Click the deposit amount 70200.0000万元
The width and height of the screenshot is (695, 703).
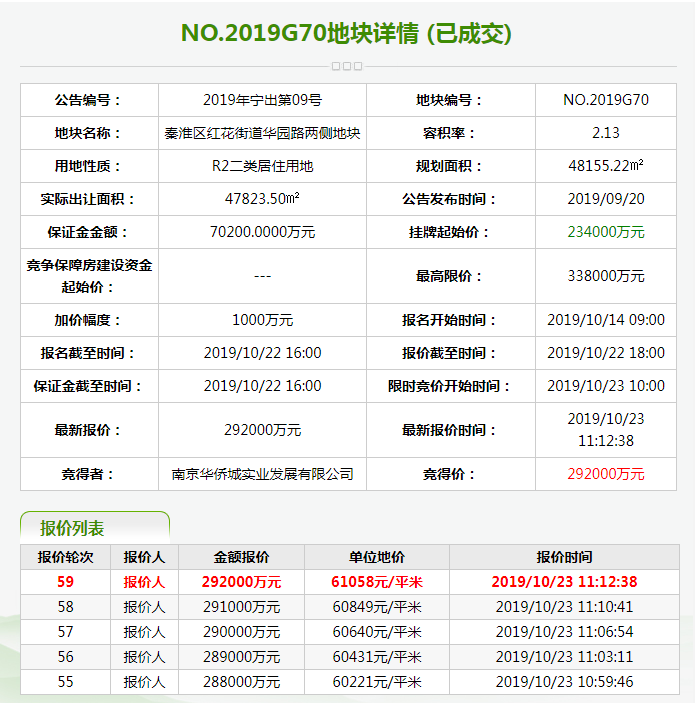[262, 232]
